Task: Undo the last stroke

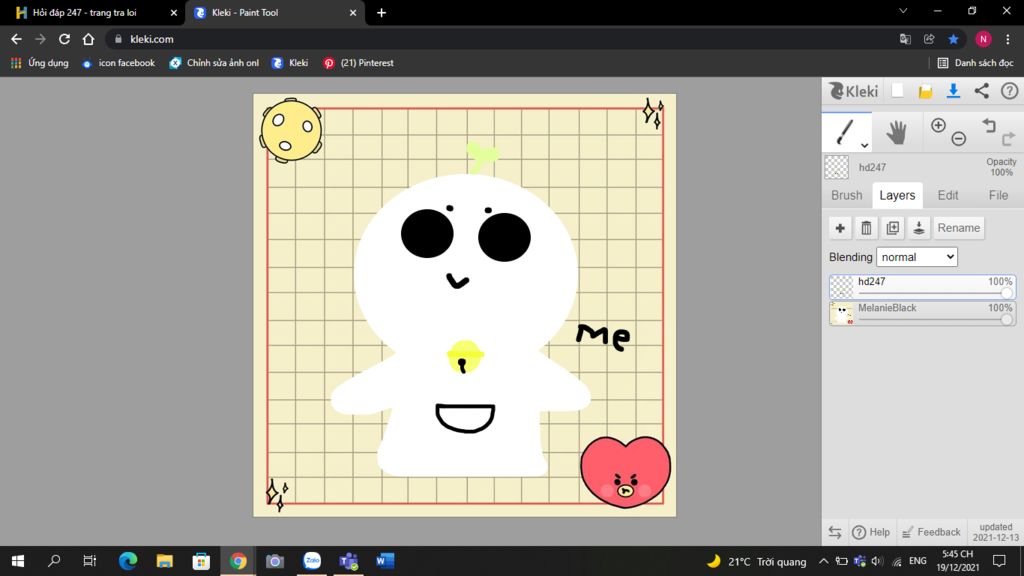Action: pyautogui.click(x=989, y=125)
